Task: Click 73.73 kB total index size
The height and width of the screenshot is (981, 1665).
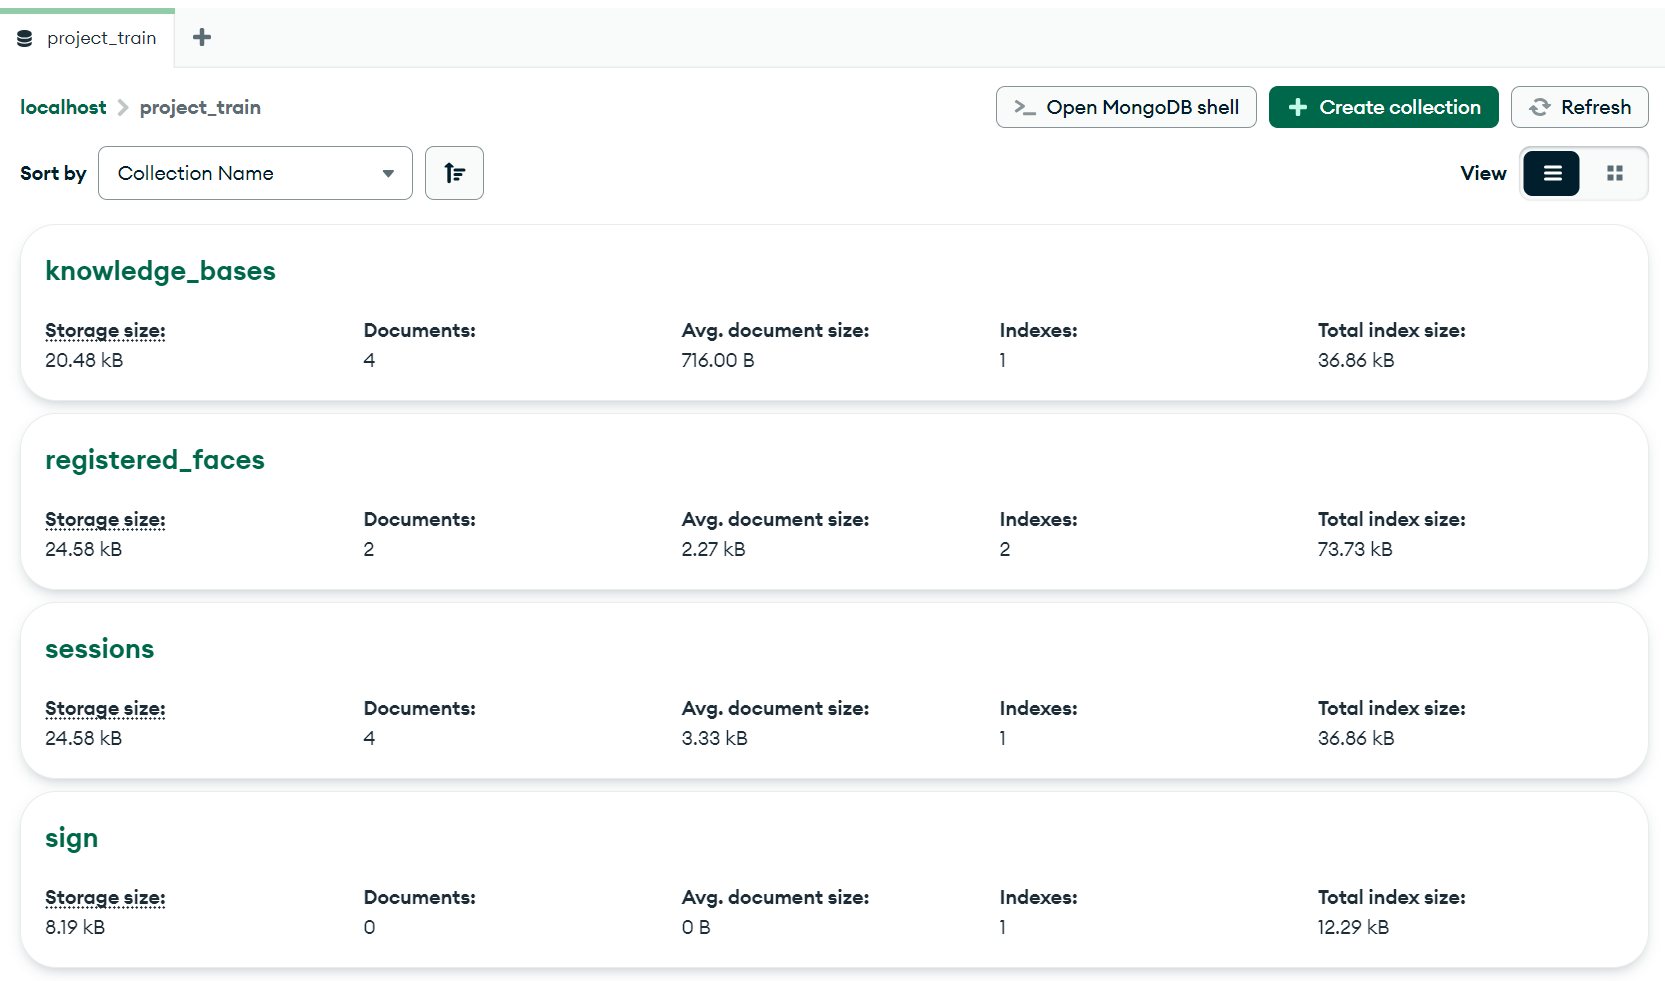Action: [1355, 549]
